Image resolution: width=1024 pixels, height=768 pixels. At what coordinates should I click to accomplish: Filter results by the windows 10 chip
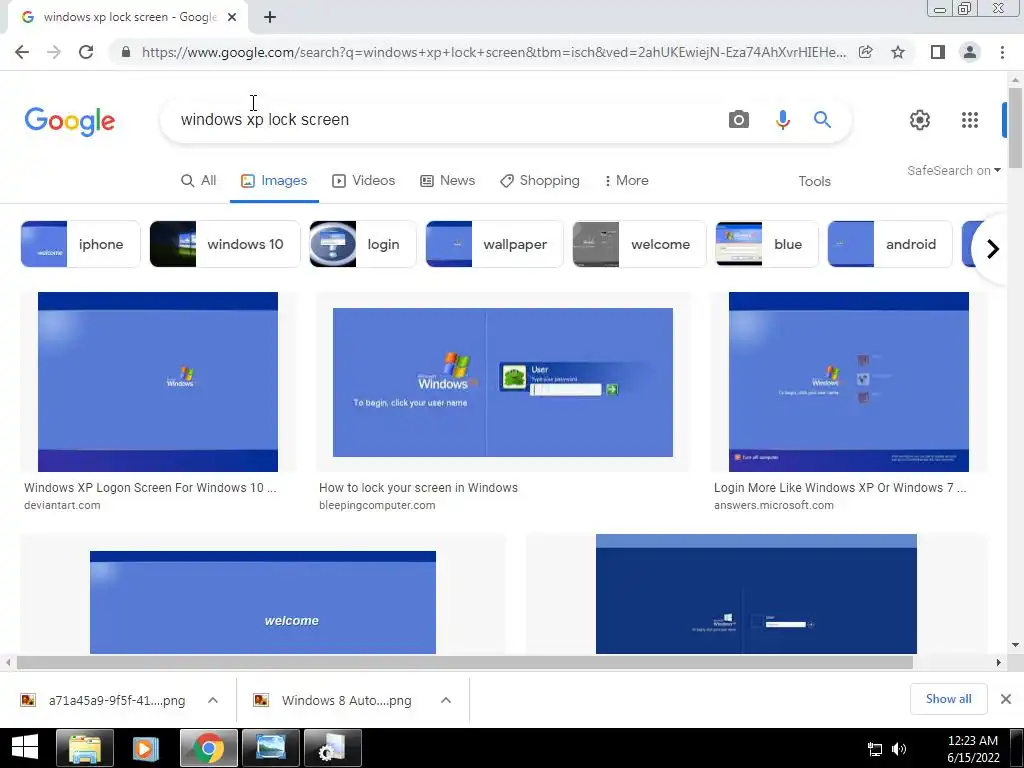(225, 244)
